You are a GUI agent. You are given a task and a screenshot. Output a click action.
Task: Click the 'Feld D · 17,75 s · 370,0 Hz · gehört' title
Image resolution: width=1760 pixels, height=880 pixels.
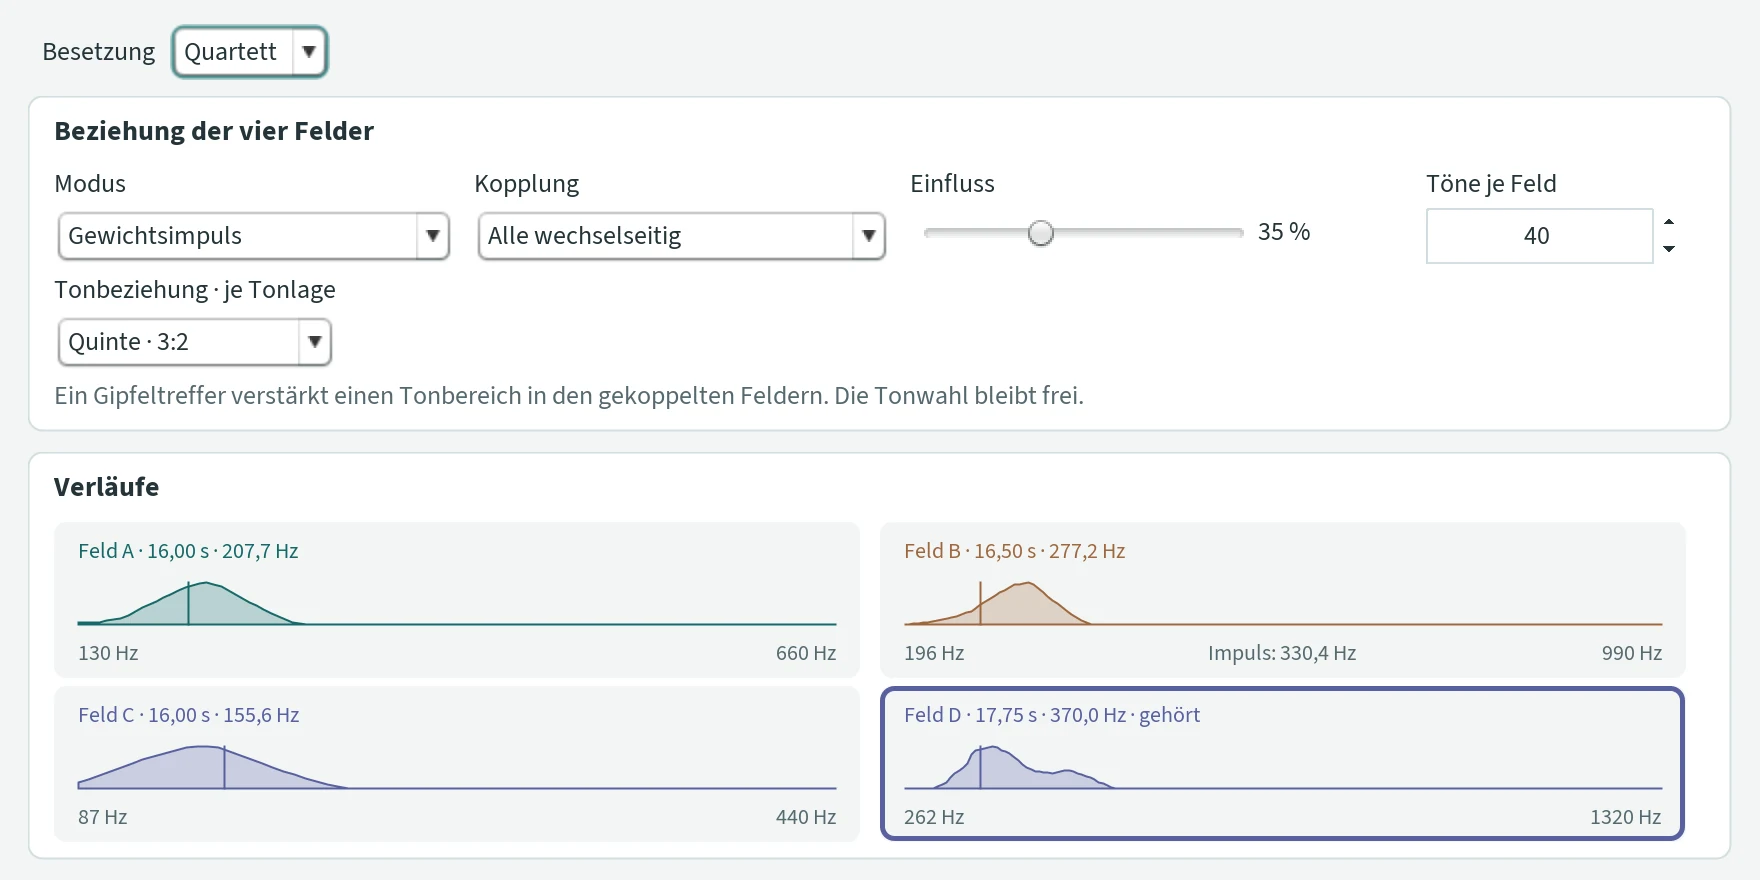pos(1052,715)
